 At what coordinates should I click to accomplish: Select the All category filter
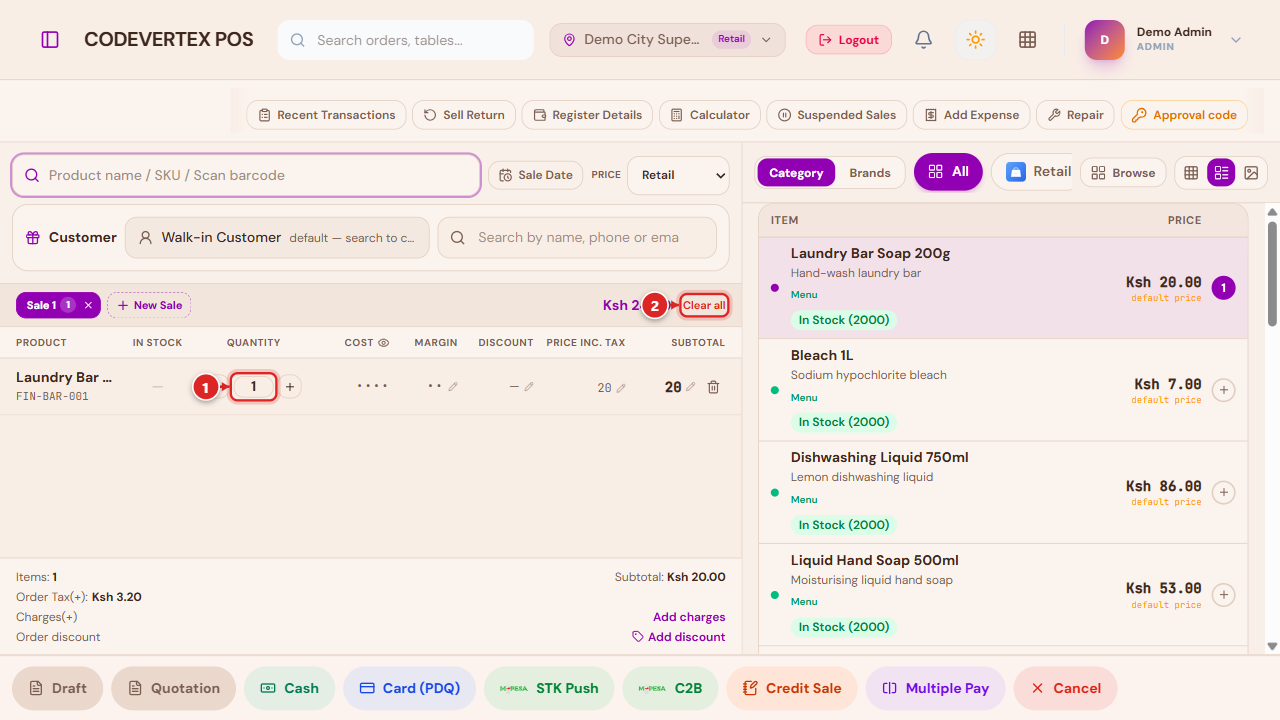948,172
